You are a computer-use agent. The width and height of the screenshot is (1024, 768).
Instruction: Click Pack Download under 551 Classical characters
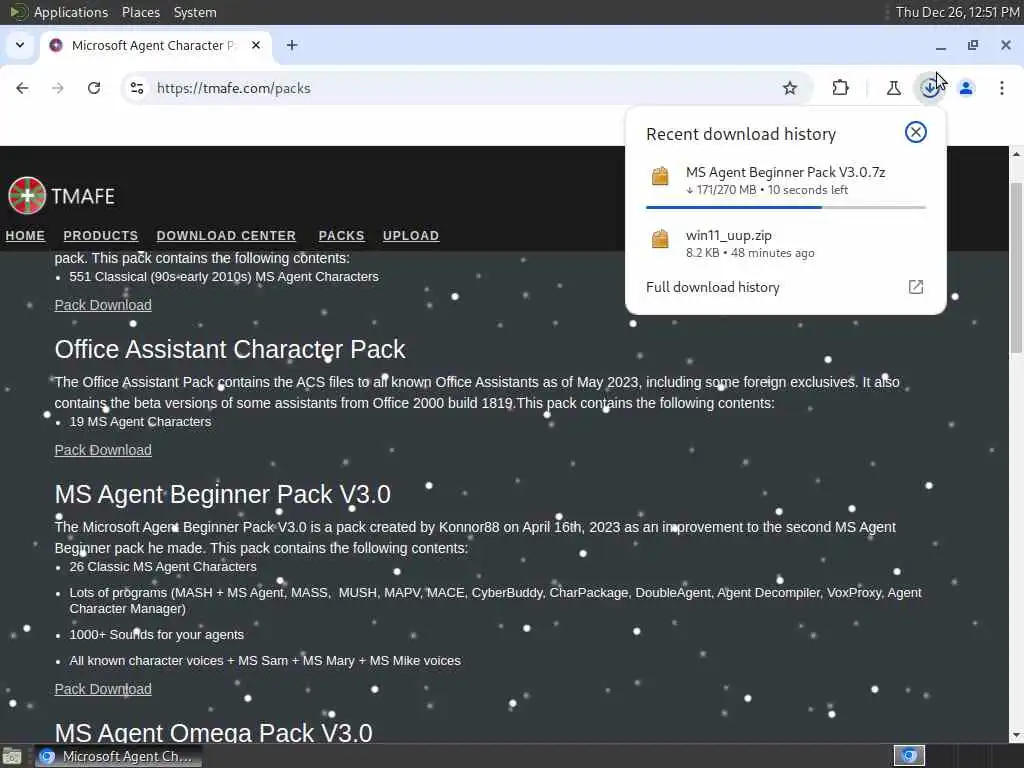[x=103, y=305]
